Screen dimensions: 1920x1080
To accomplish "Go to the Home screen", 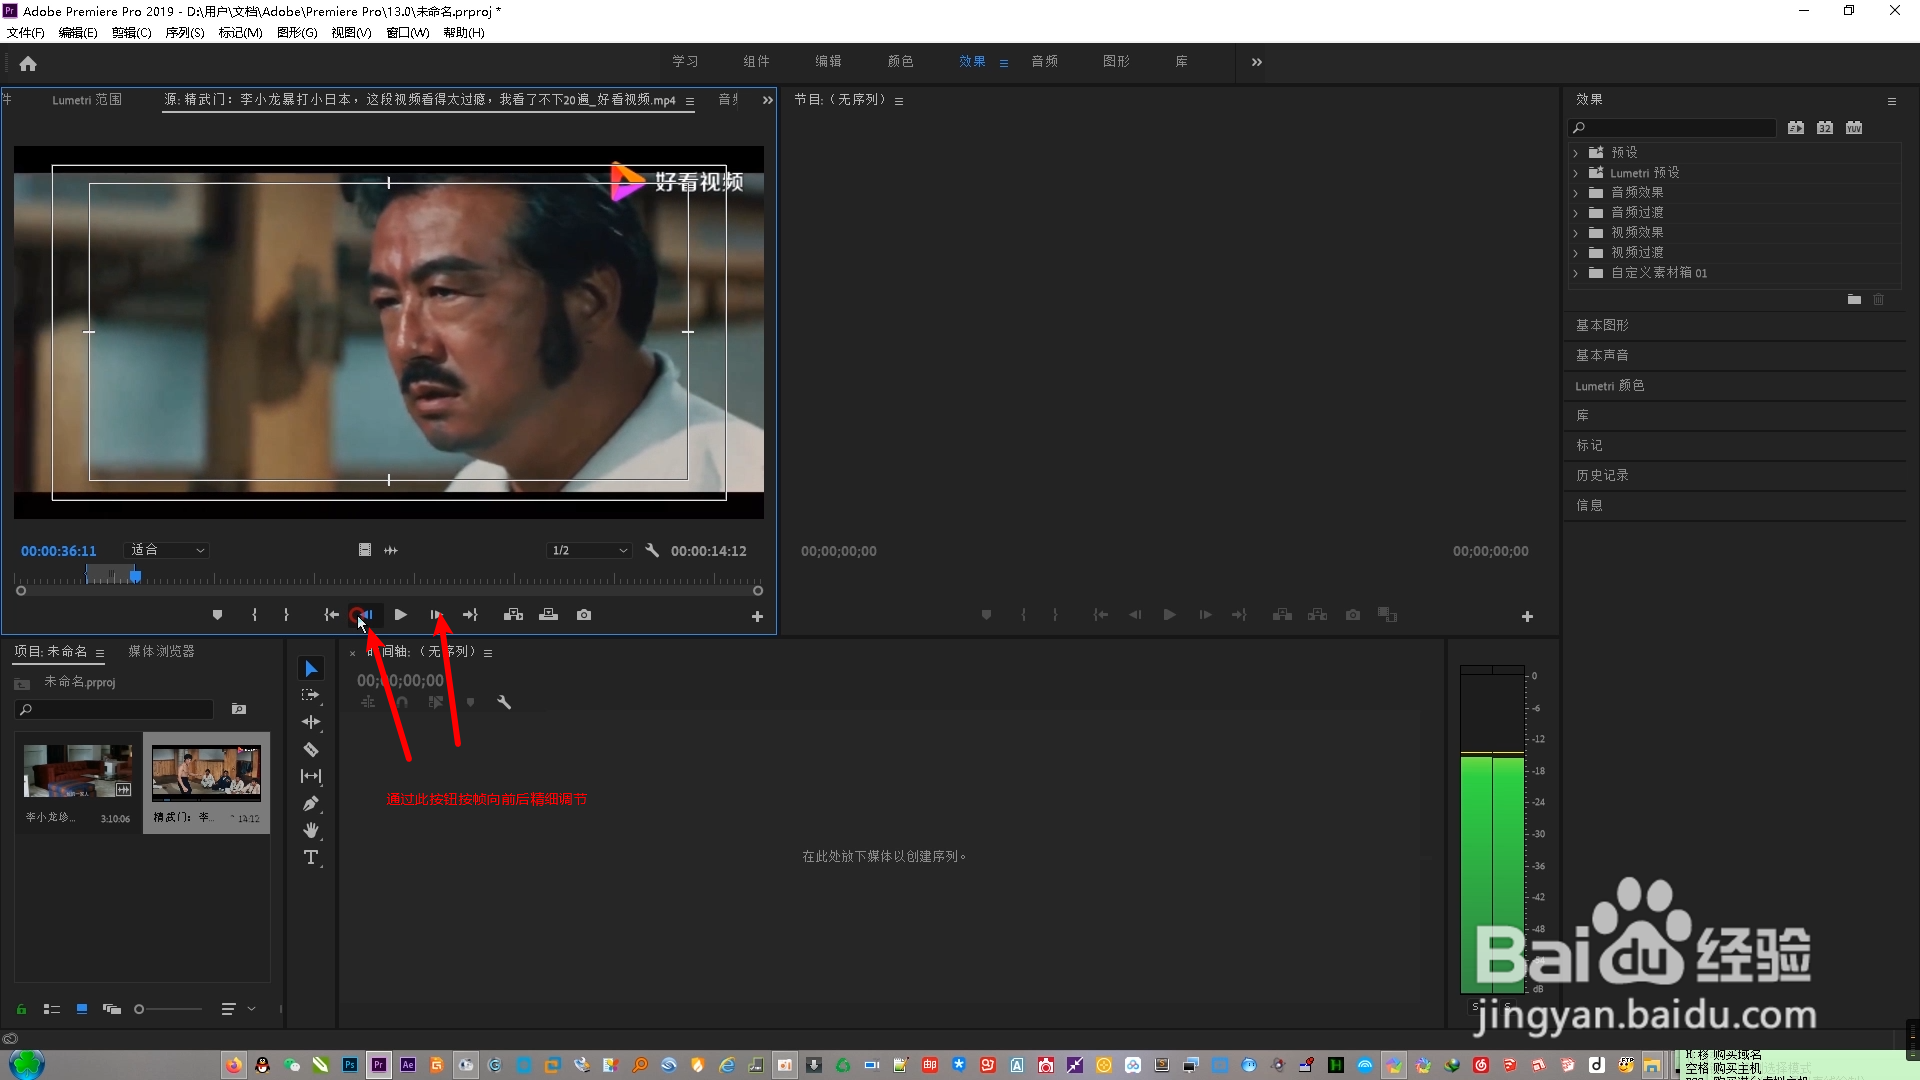I will (28, 64).
